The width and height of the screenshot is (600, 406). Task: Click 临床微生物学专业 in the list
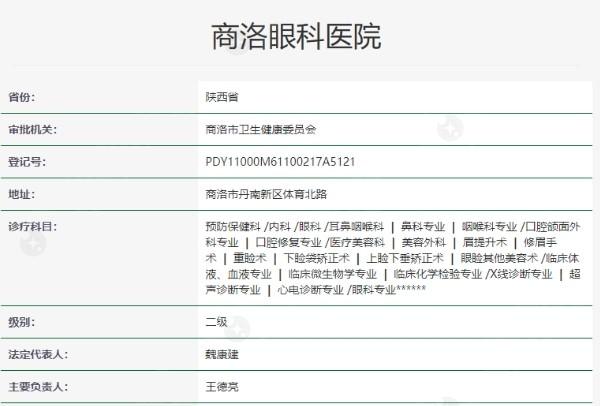[x=333, y=274]
